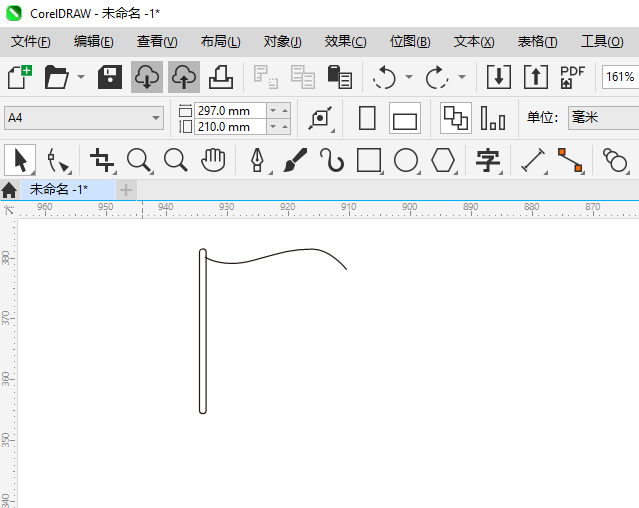The width and height of the screenshot is (639, 508).
Task: Select the Rectangle tool
Action: 369,160
